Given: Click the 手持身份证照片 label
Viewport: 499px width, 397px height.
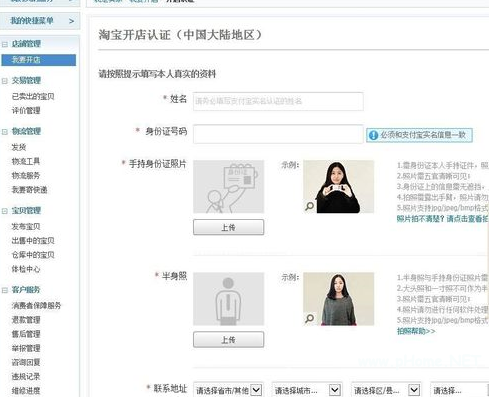Looking at the screenshot, I should (x=158, y=164).
